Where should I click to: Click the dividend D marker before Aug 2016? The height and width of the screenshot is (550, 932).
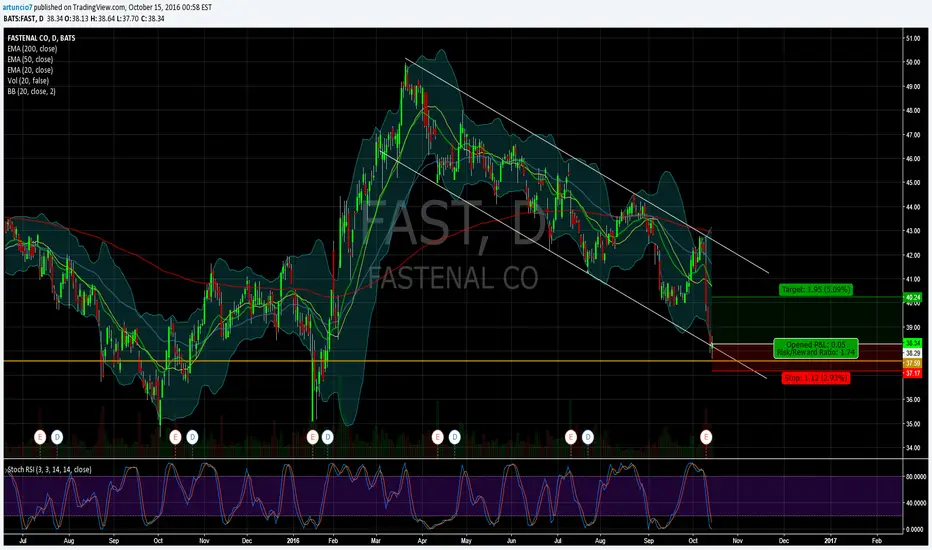point(588,437)
